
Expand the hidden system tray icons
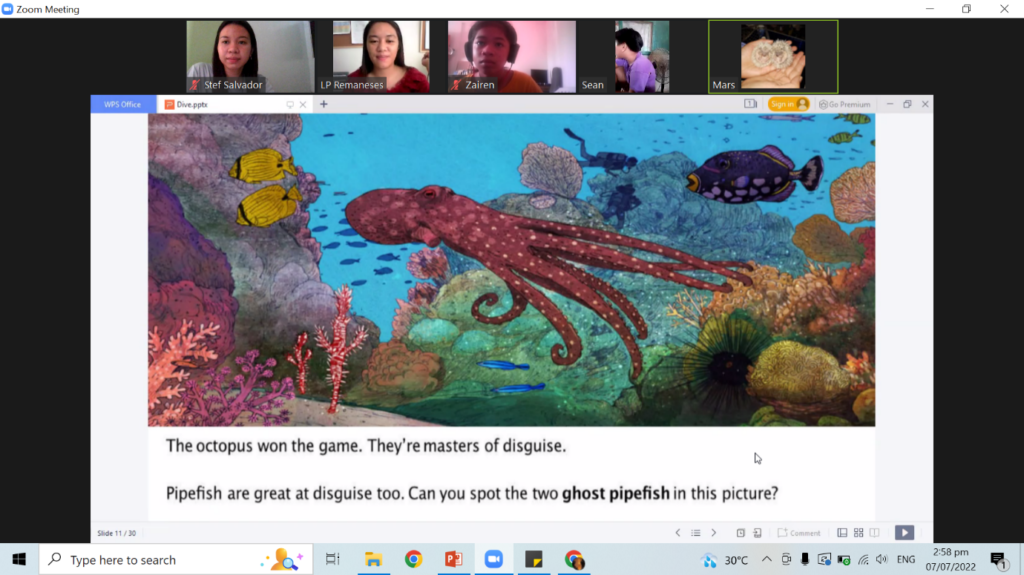click(767, 559)
